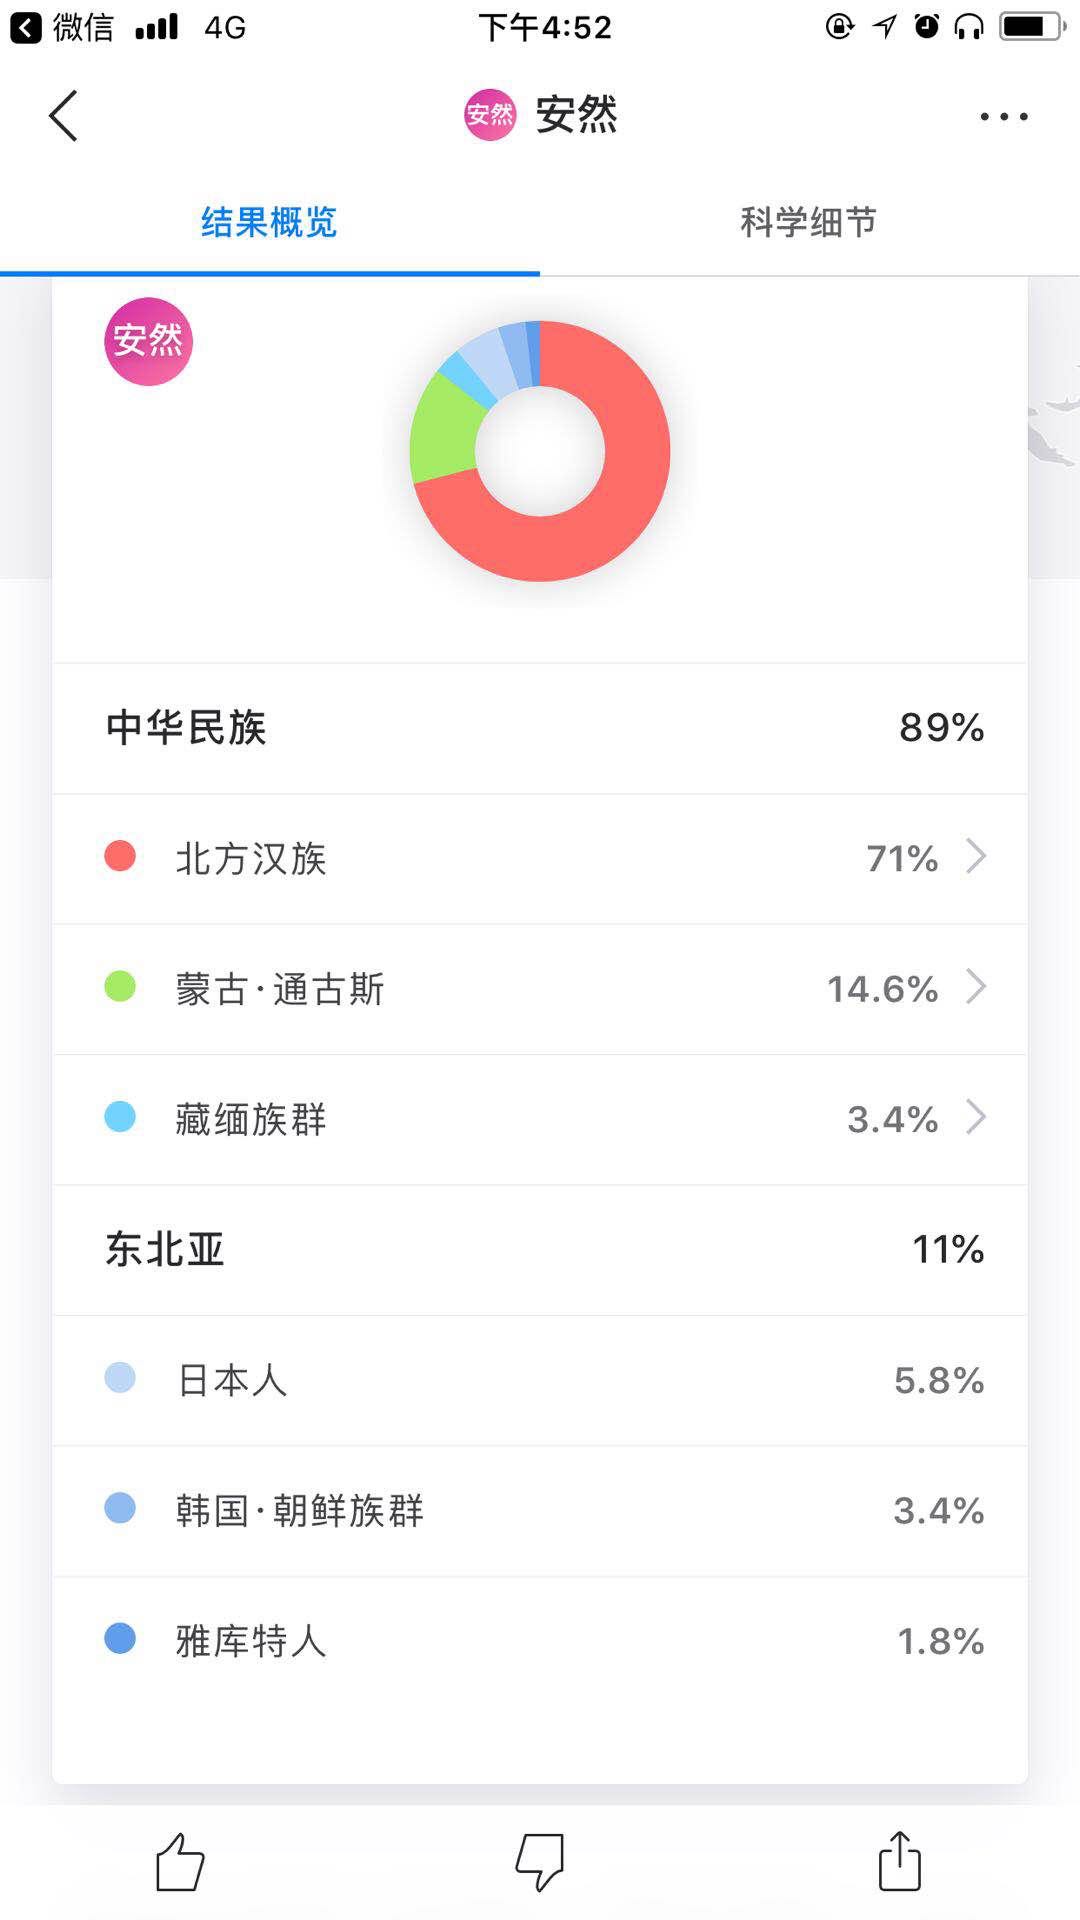
Task: Tap the 中华民族 89% header row
Action: (540, 728)
